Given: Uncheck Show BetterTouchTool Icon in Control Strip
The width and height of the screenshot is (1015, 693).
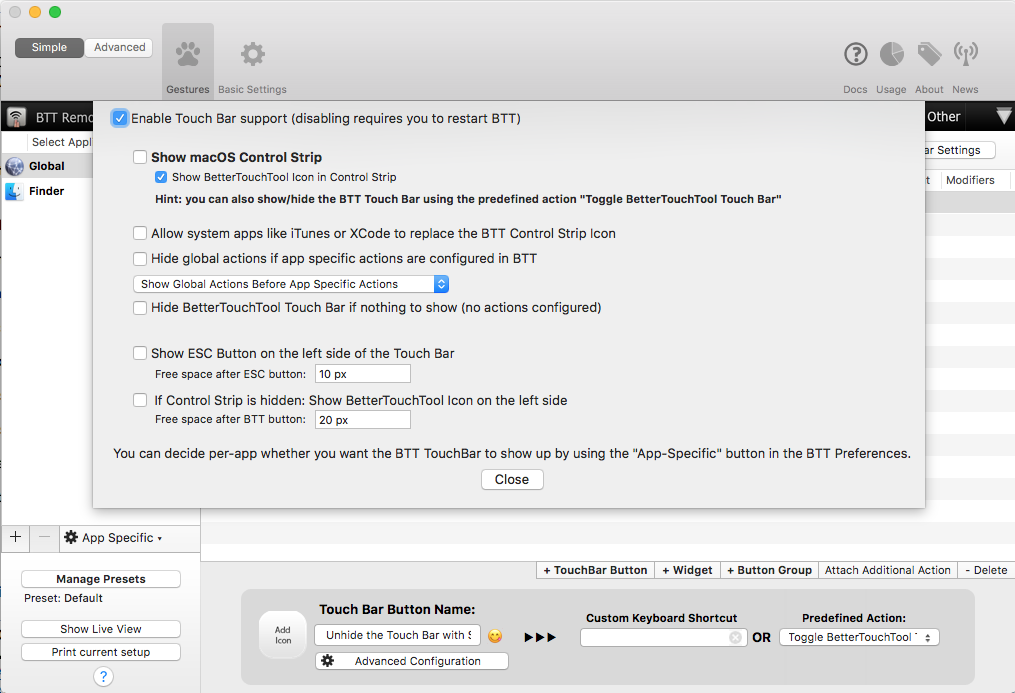Looking at the screenshot, I should (161, 177).
